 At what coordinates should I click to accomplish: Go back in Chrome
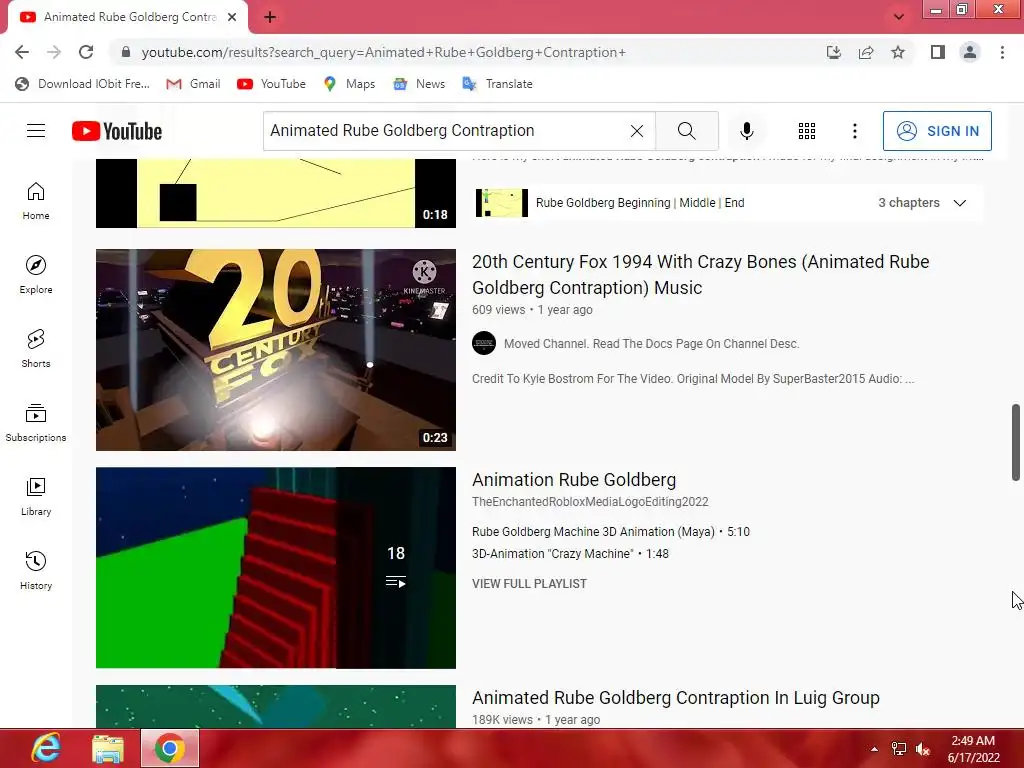(x=22, y=52)
